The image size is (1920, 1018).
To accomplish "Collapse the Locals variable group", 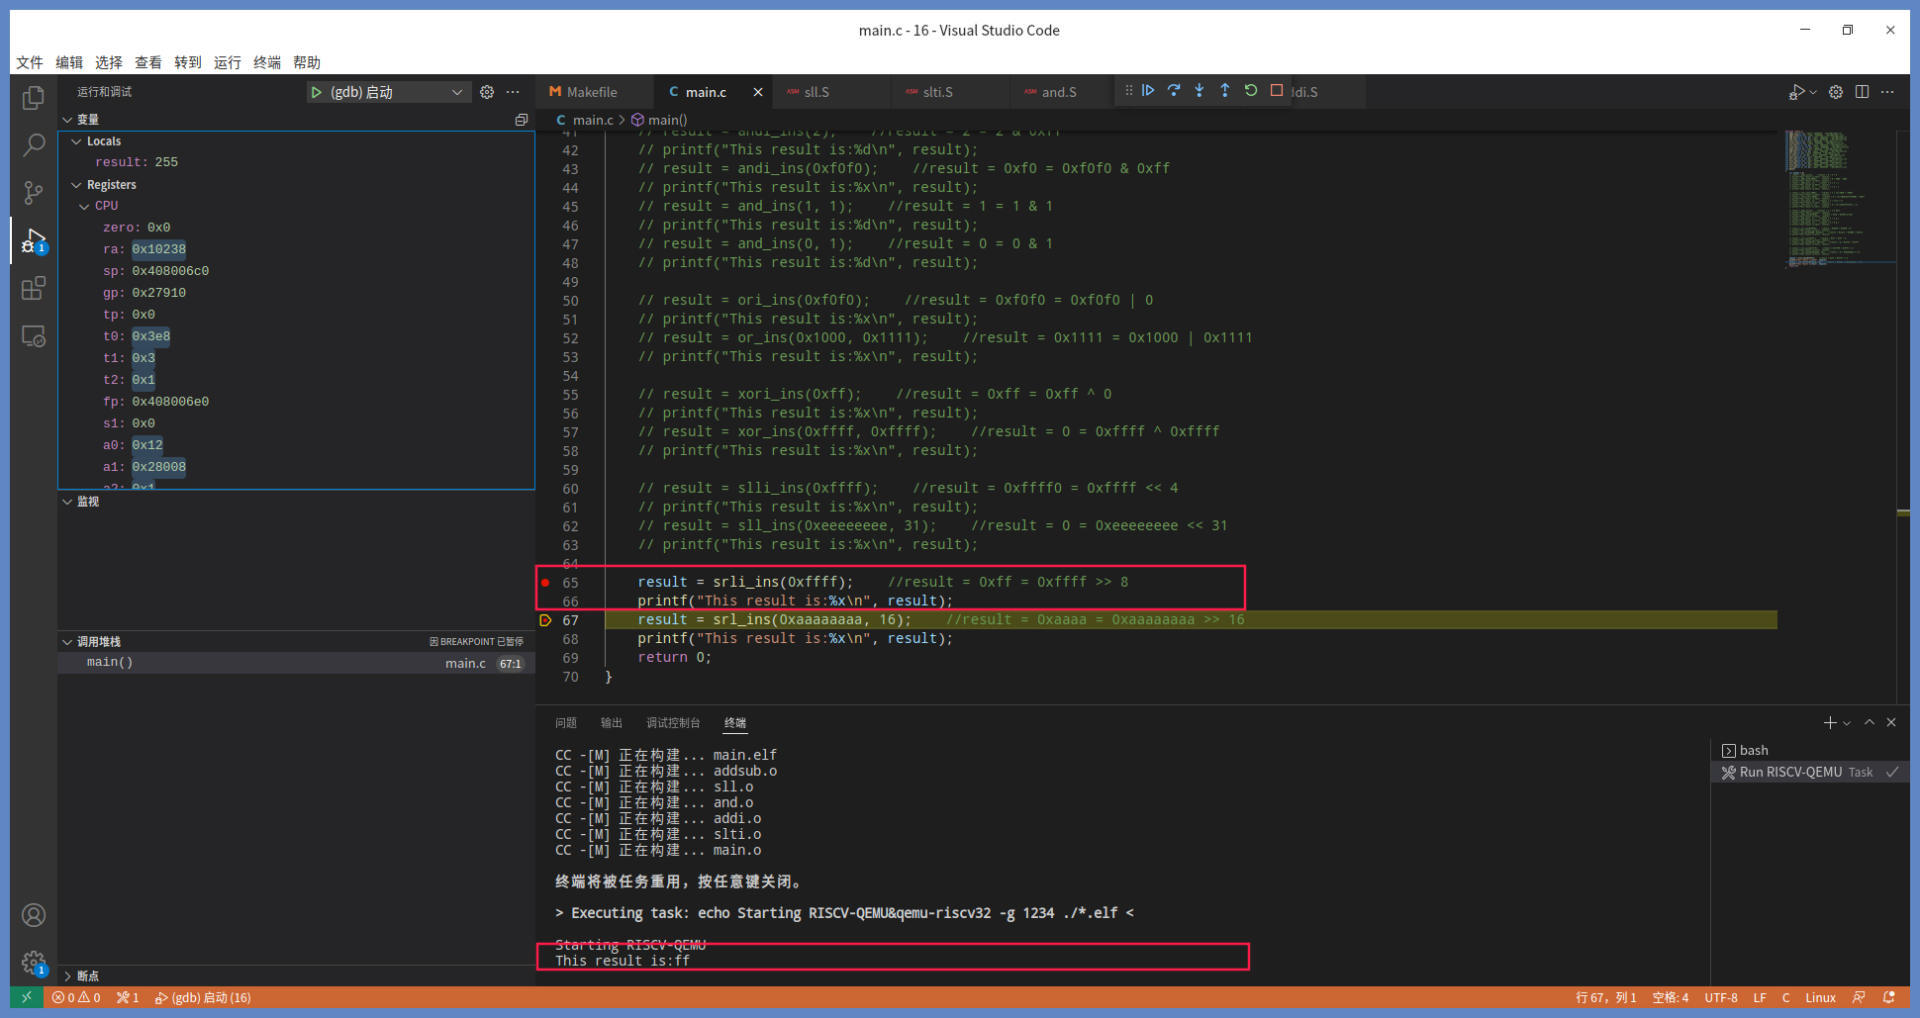I will pyautogui.click(x=76, y=141).
